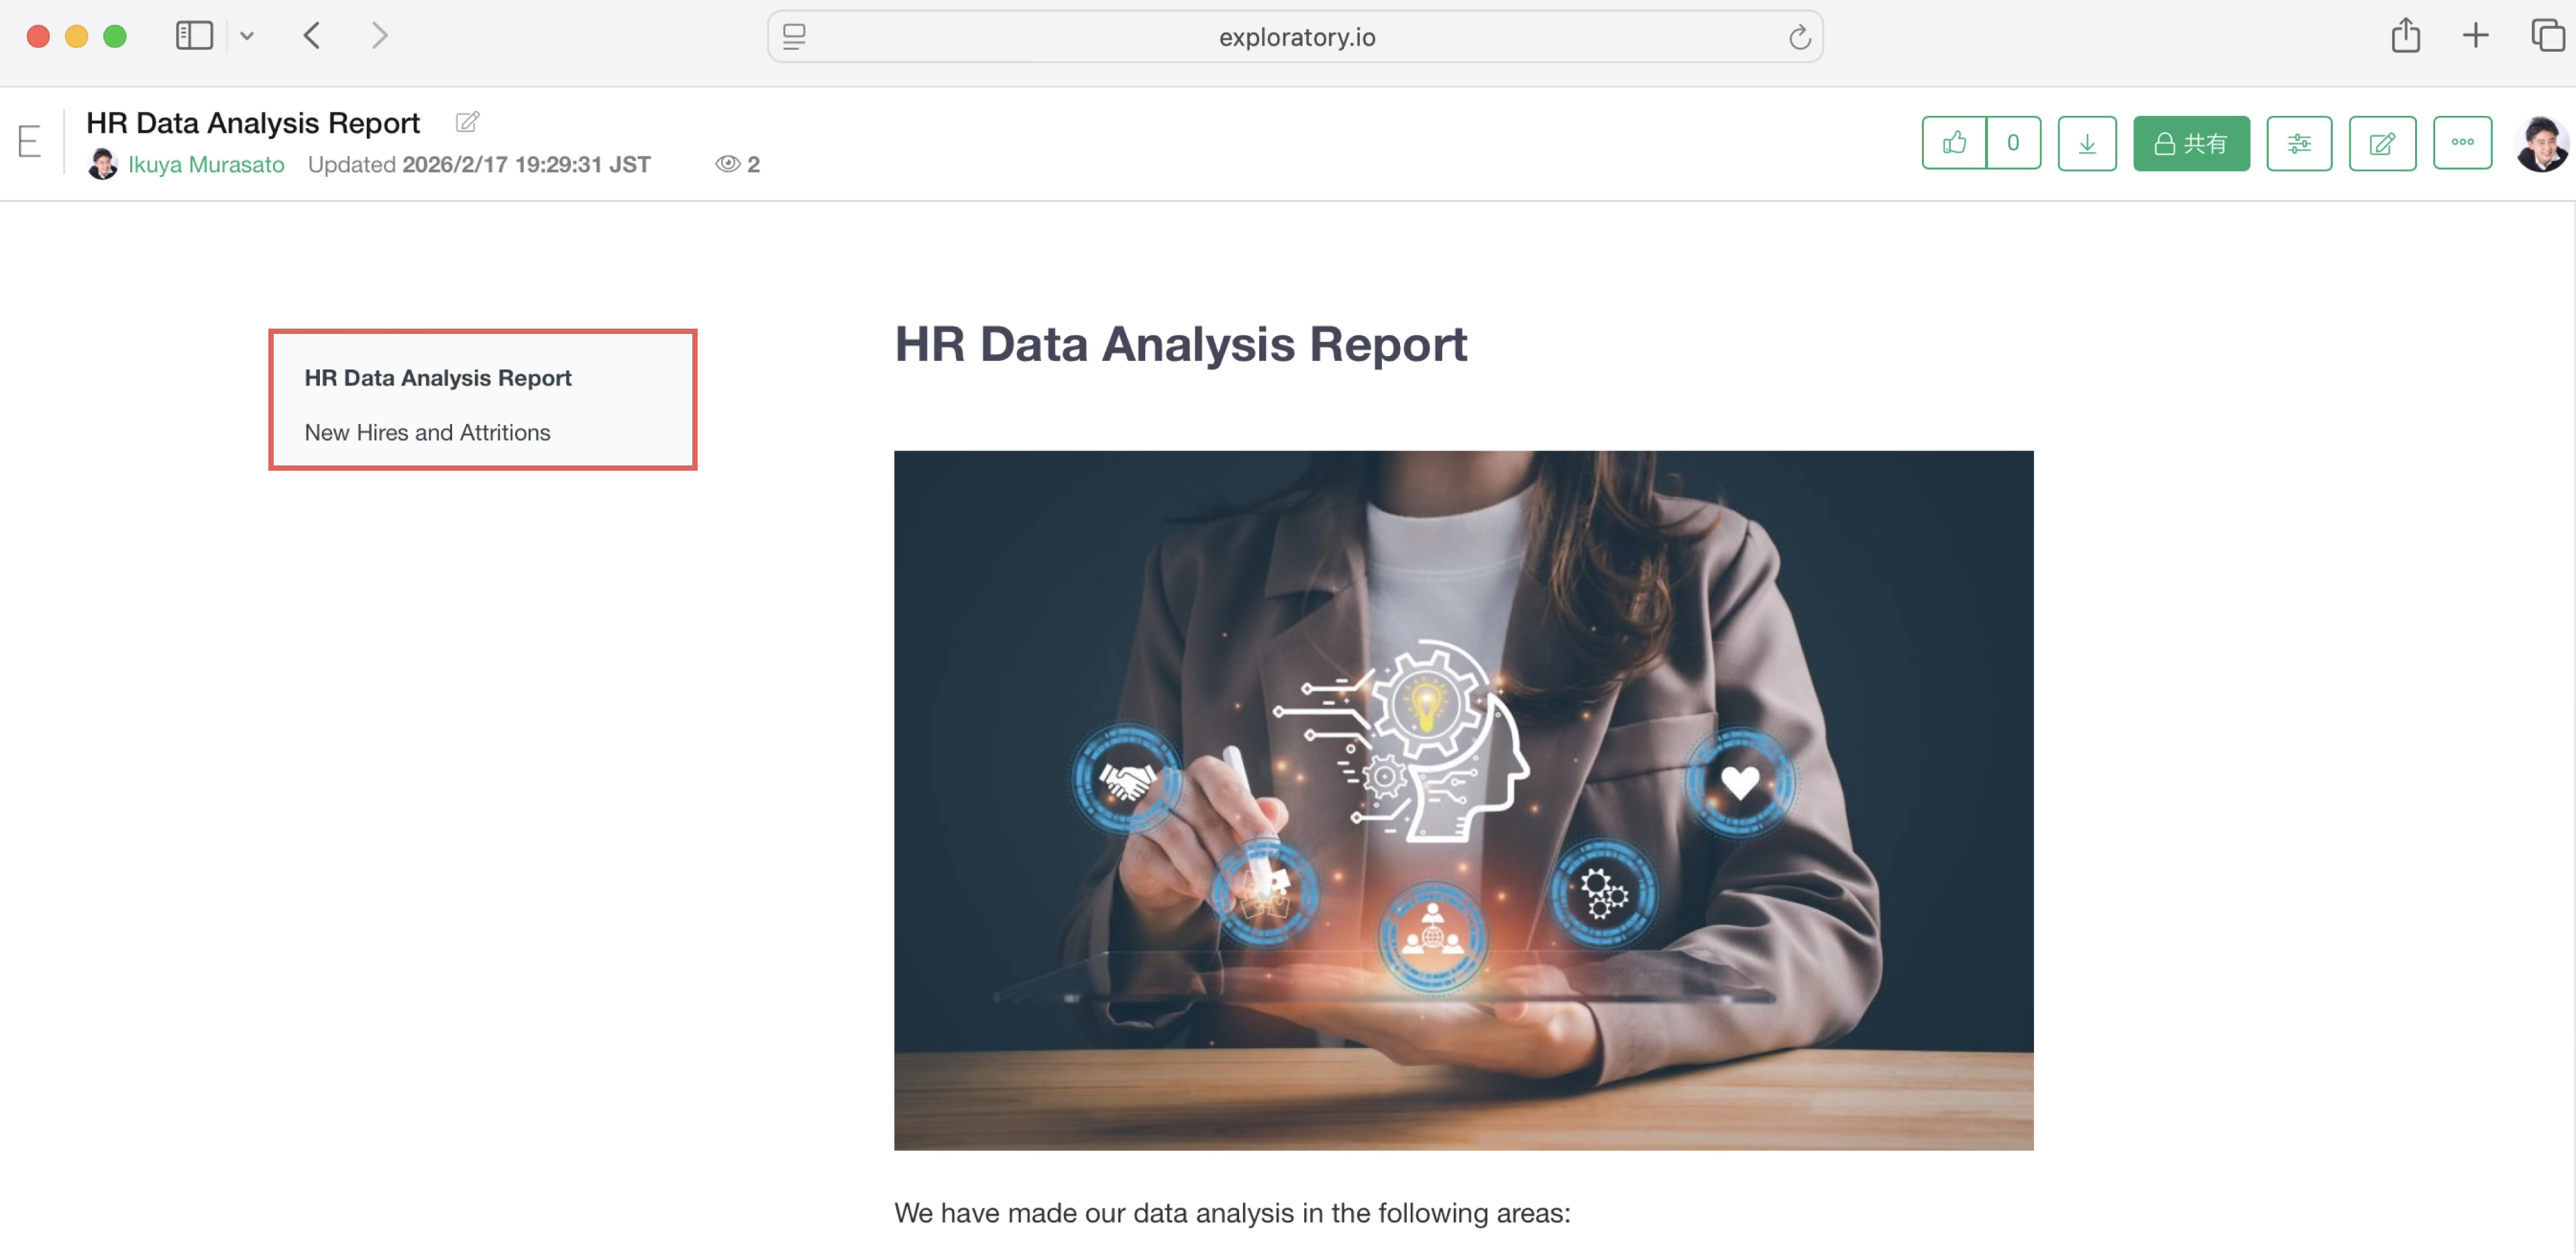This screenshot has height=1254, width=2576.
Task: Click the Exploratory E logo
Action: click(29, 142)
